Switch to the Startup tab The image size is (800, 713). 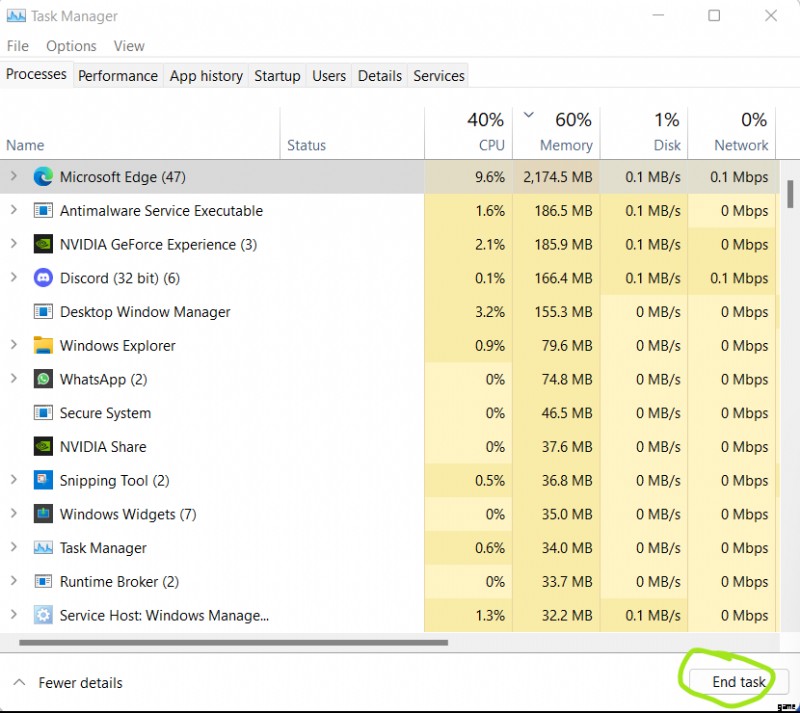[x=277, y=76]
